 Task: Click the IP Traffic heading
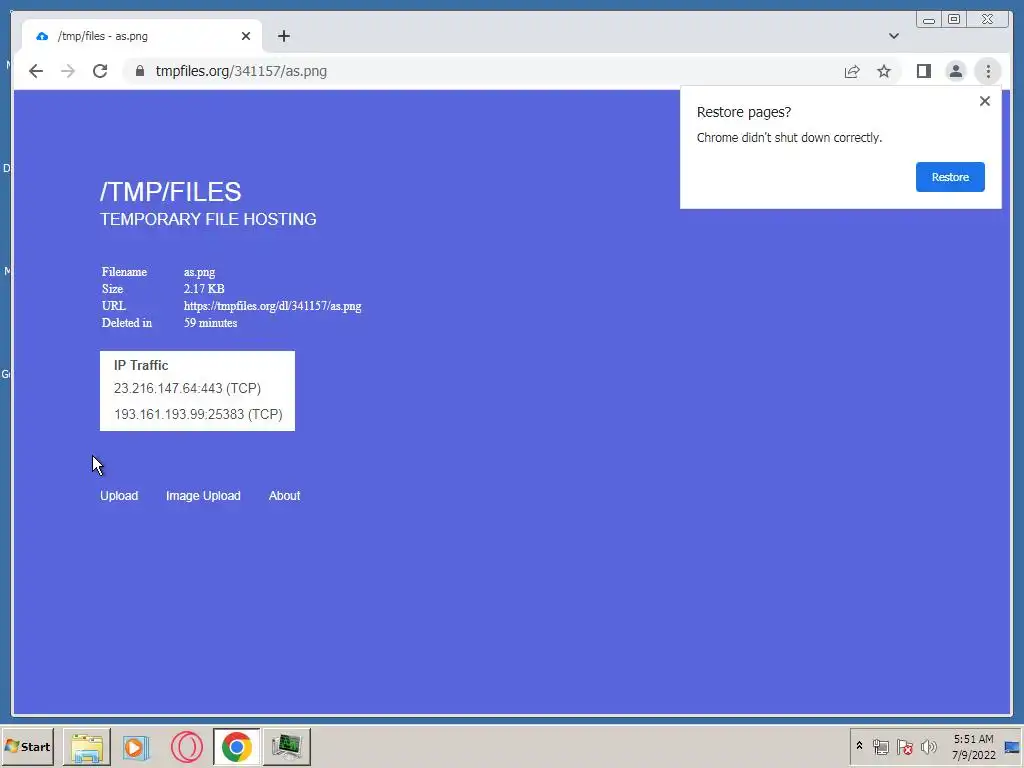(x=141, y=365)
